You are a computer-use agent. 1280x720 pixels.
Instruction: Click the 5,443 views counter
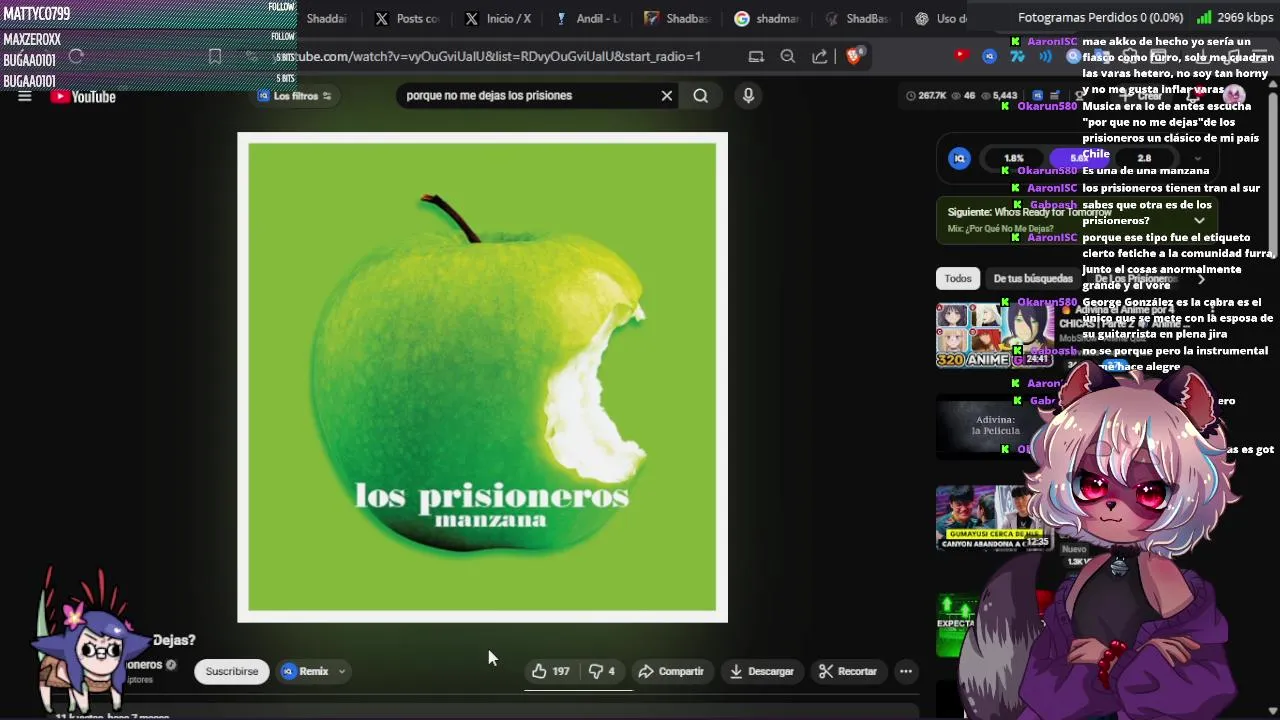(x=998, y=96)
